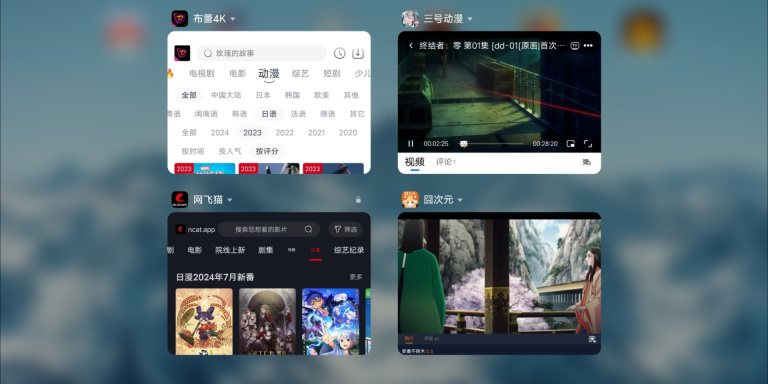Open the 布蕾4K app icon in switcher

(180, 19)
